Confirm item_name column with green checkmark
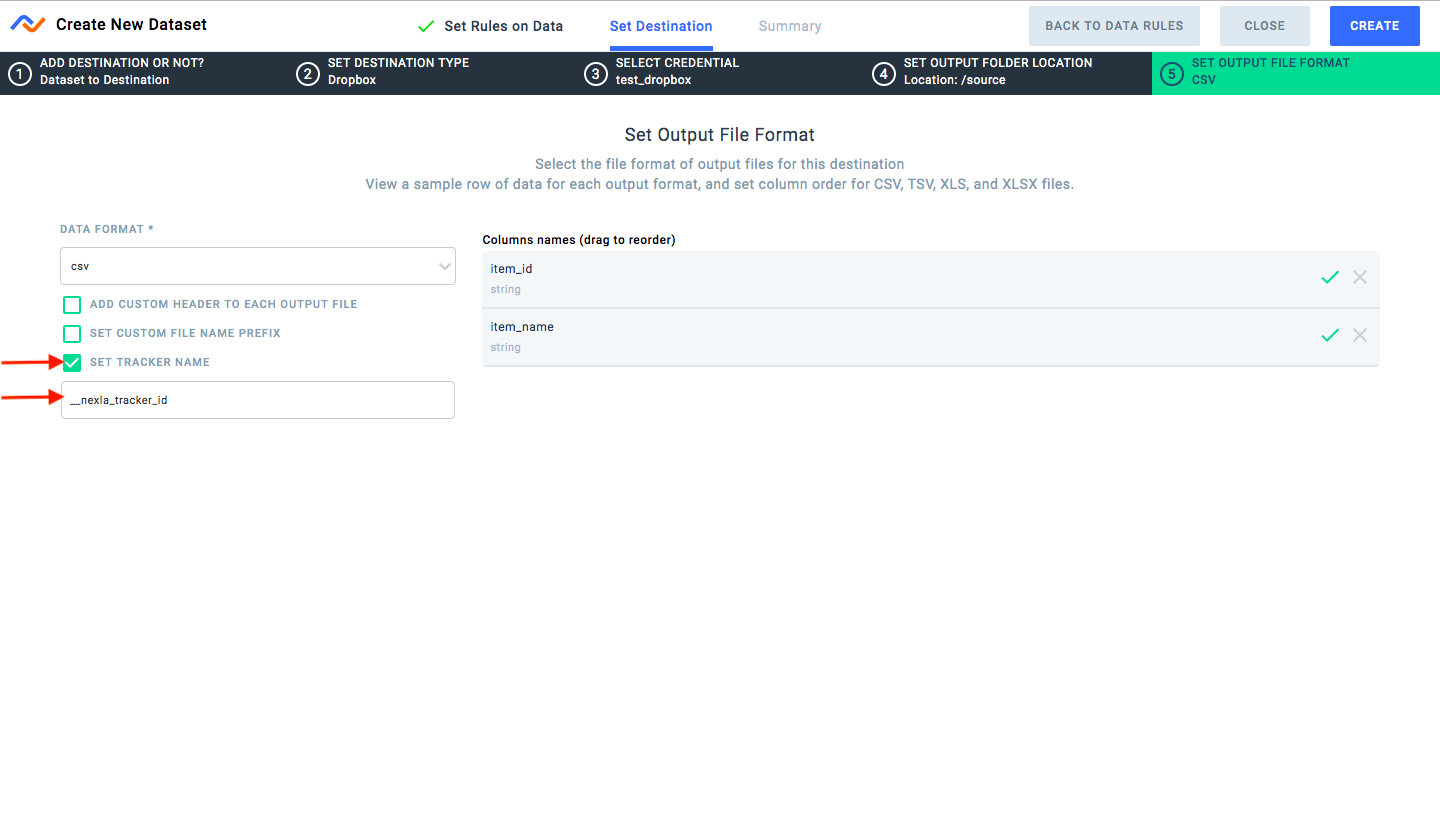The height and width of the screenshot is (822, 1440). point(1330,335)
